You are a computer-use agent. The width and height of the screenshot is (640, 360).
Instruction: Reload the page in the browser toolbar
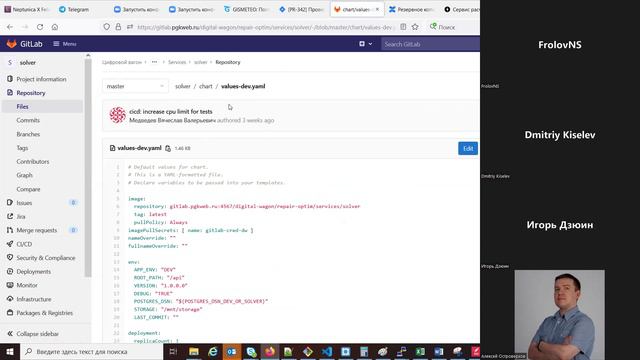pyautogui.click(x=40, y=27)
